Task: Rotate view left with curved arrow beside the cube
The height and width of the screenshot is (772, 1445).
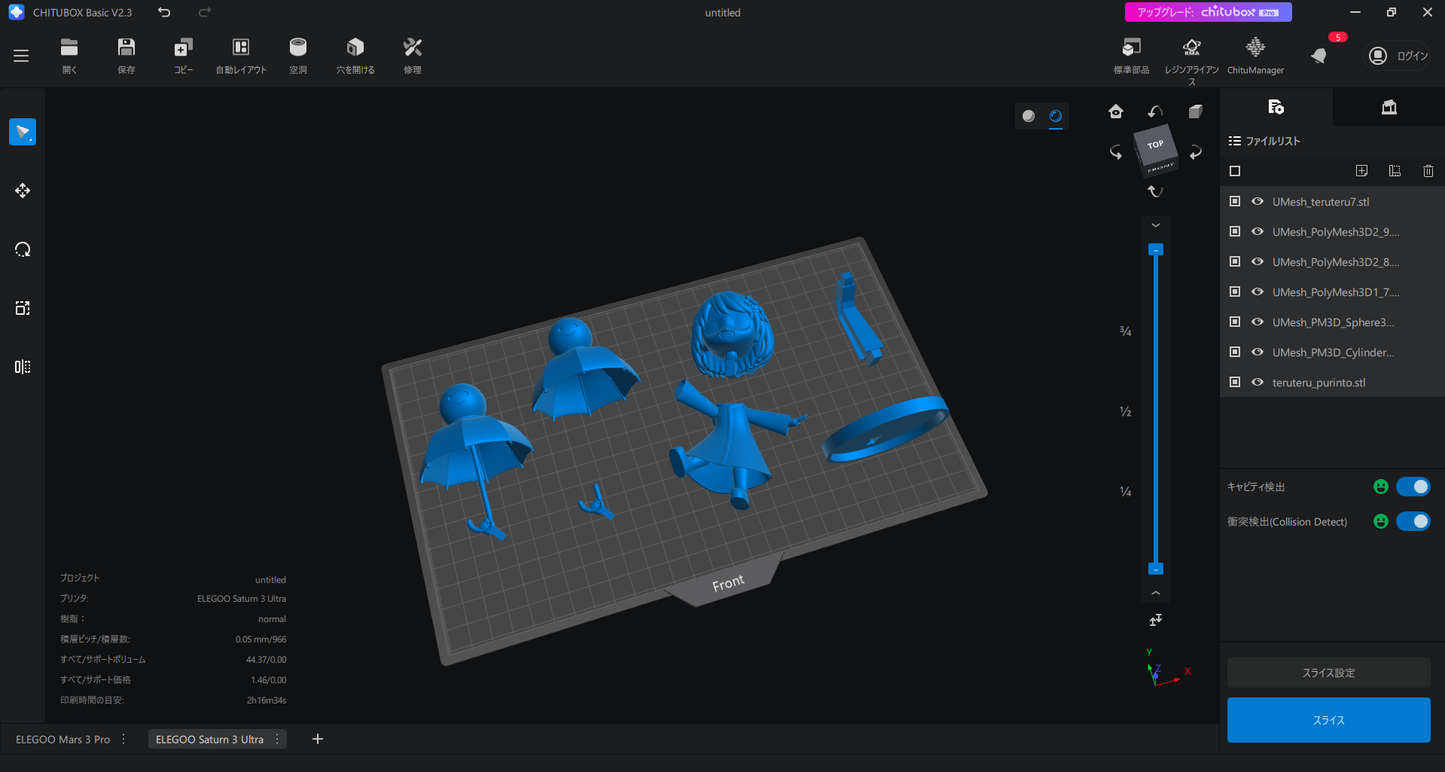Action: point(1116,152)
